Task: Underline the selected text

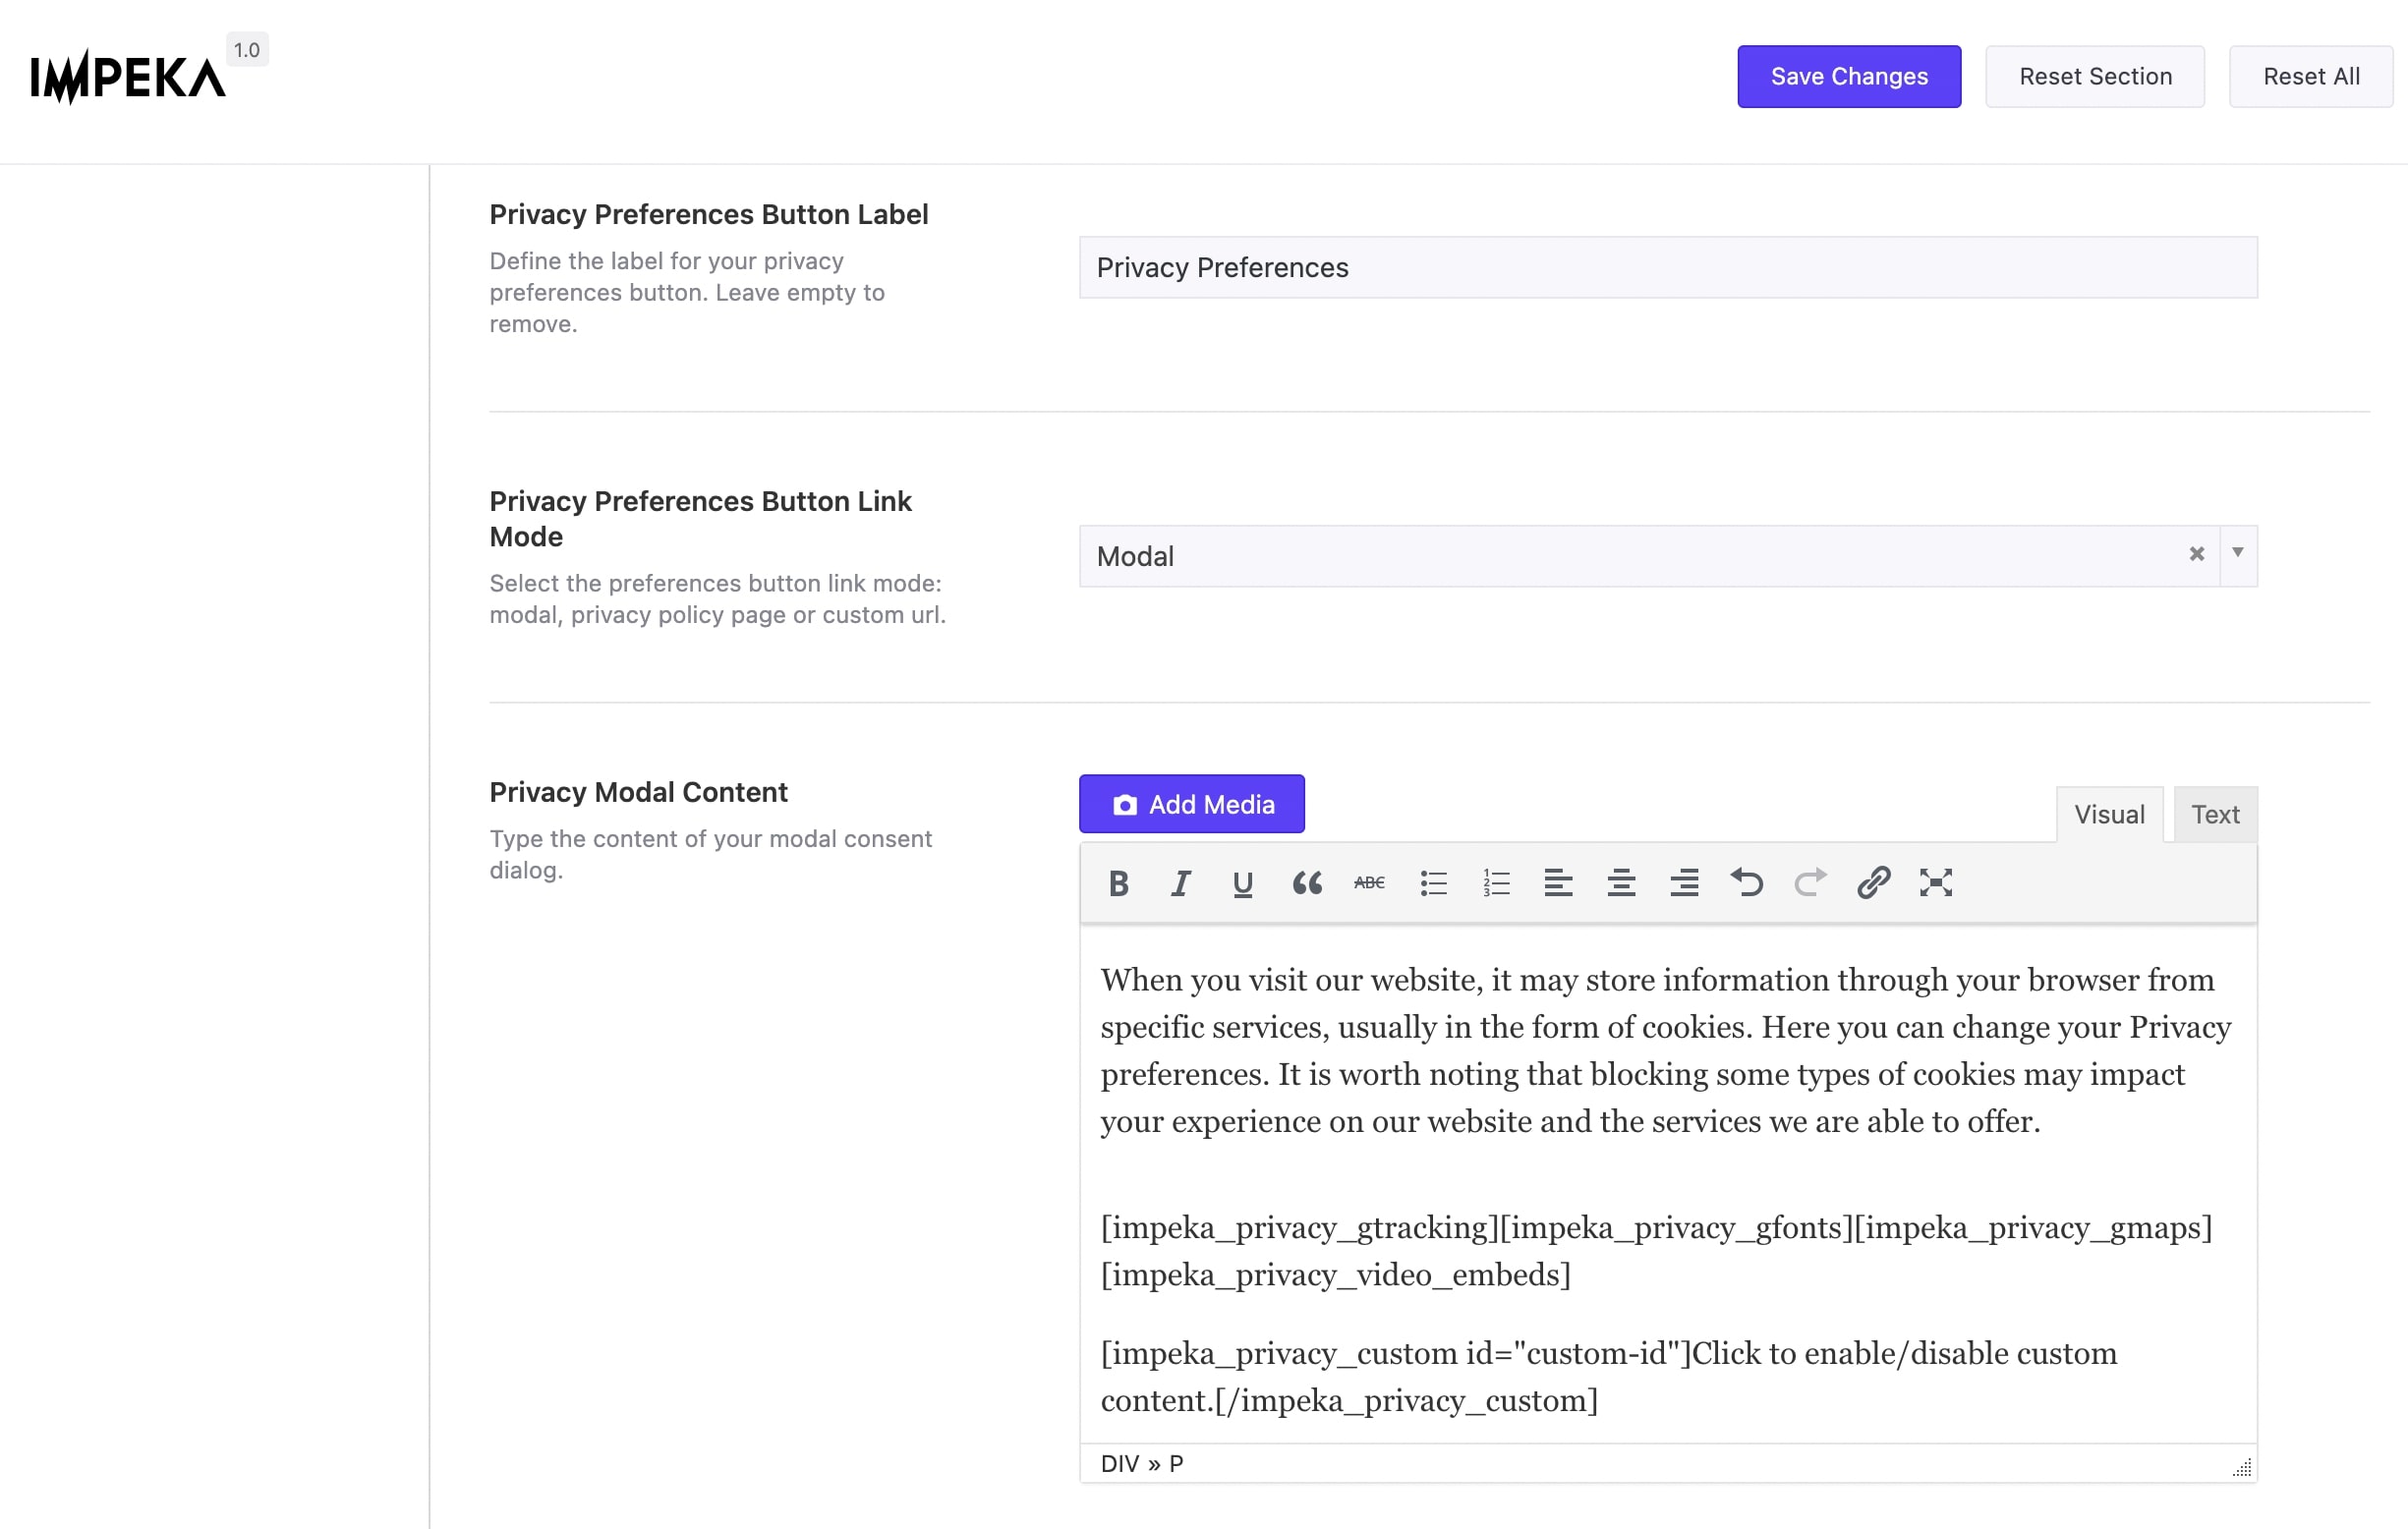Action: 1243,883
